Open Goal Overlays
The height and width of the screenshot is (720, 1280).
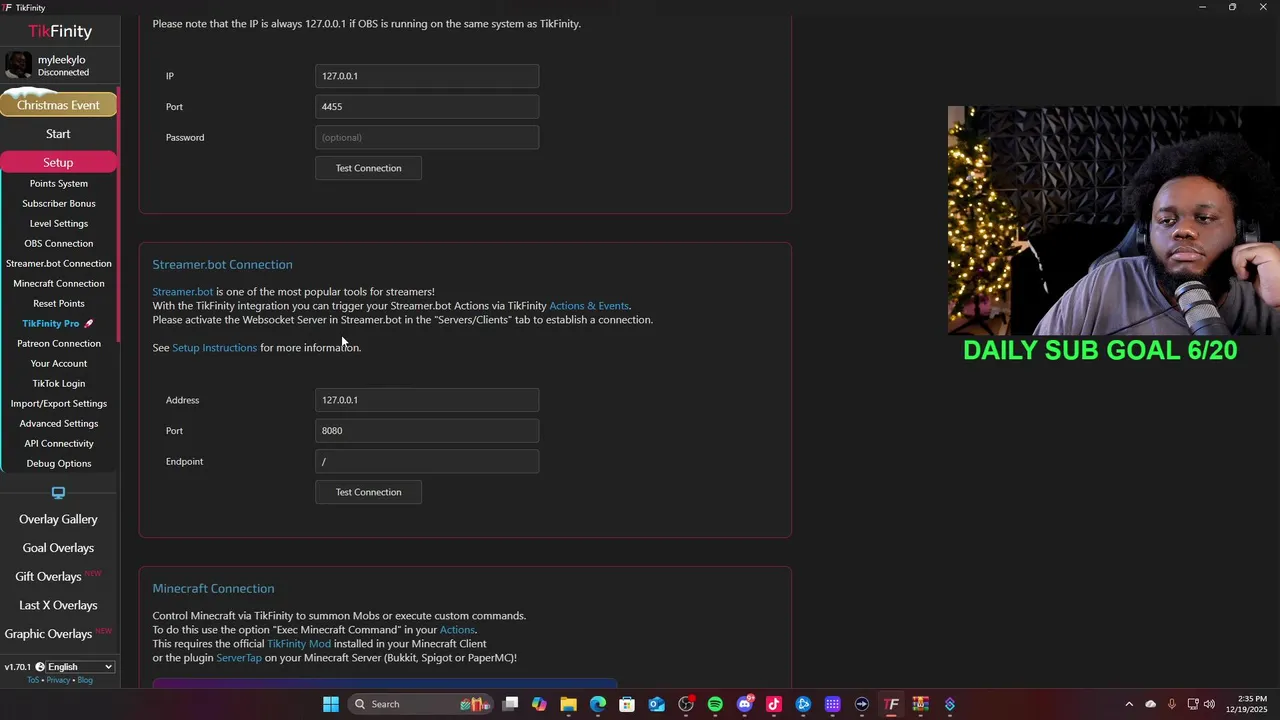pyautogui.click(x=58, y=548)
